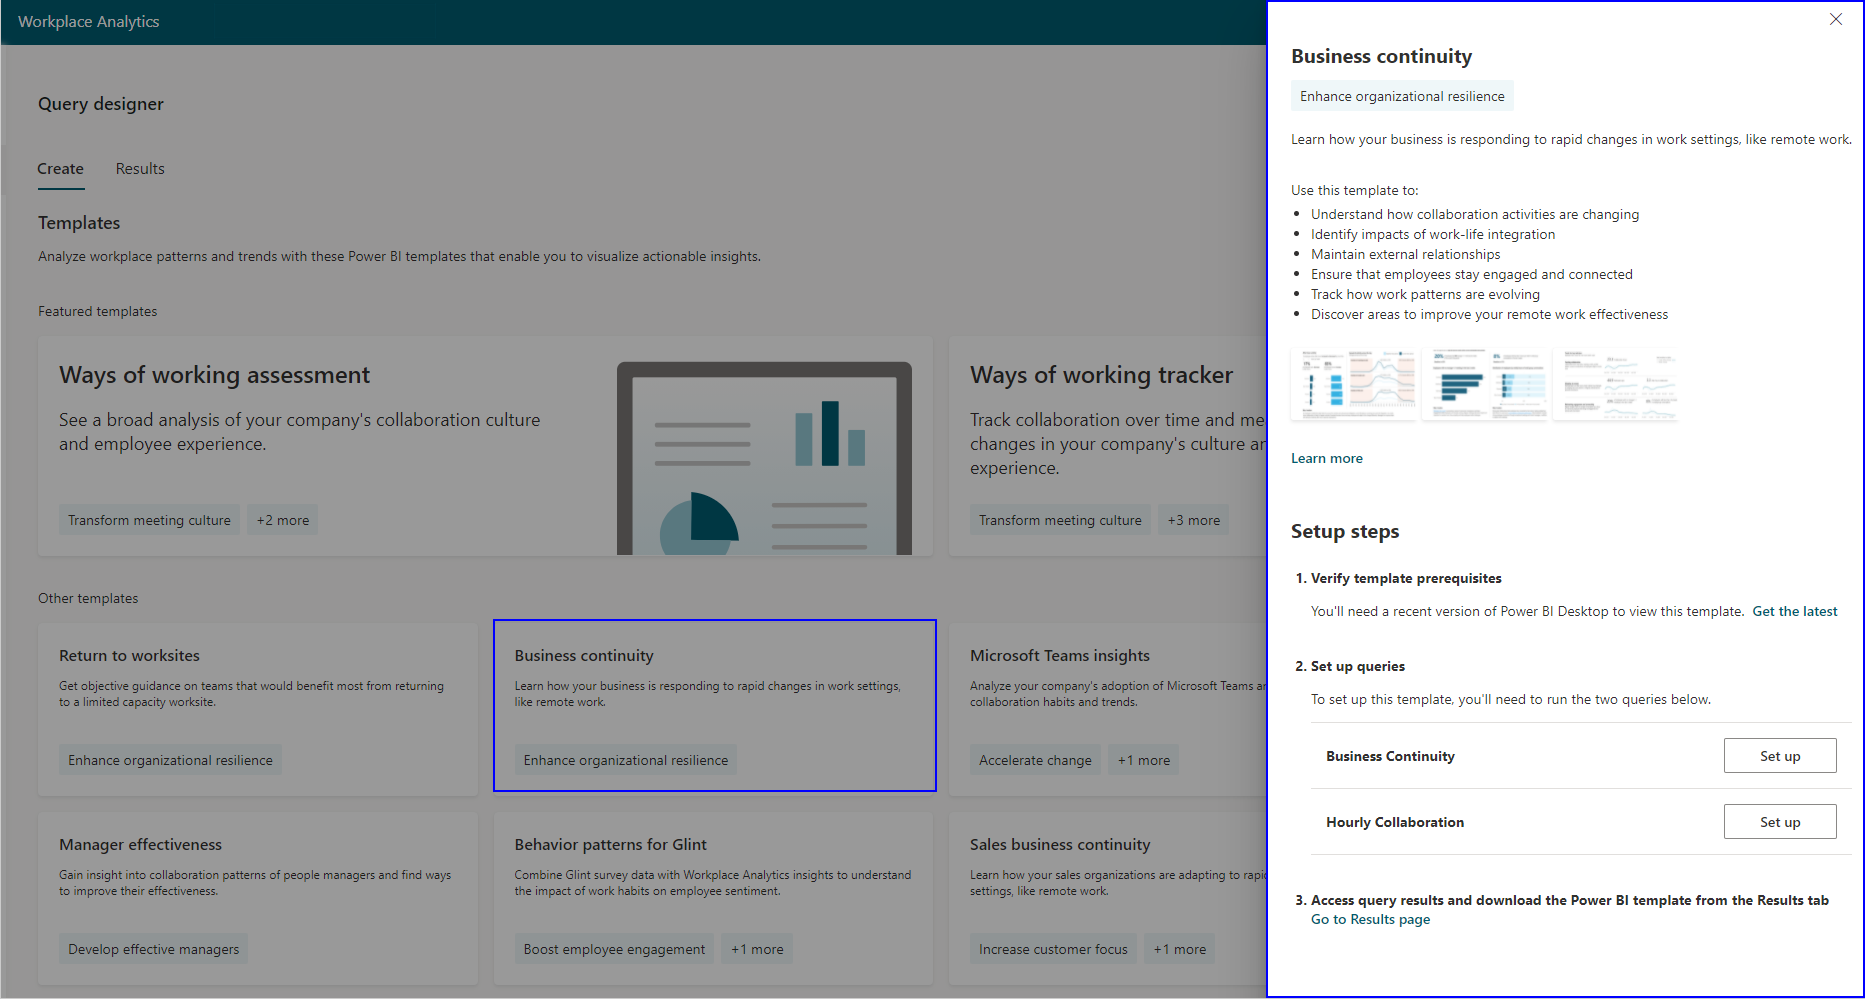Click the Other templates label
The width and height of the screenshot is (1865, 999).
click(x=88, y=598)
